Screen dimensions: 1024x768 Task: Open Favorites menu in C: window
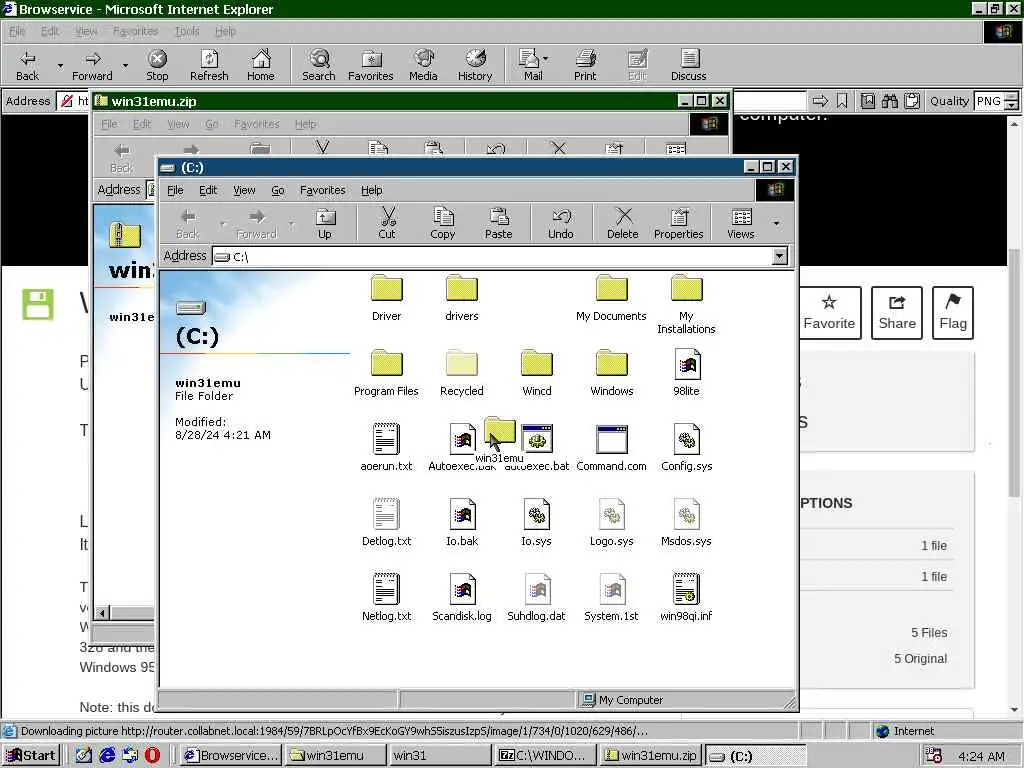coord(323,190)
